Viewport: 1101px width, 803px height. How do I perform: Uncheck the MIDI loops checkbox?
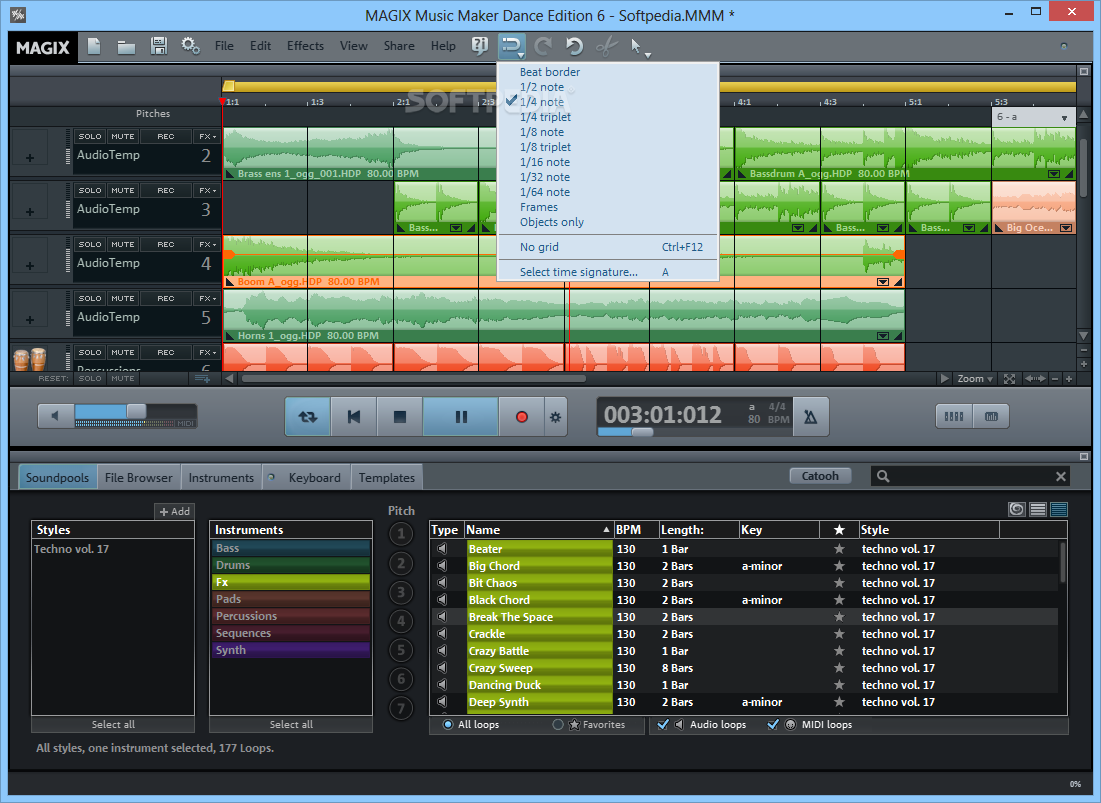[773, 724]
